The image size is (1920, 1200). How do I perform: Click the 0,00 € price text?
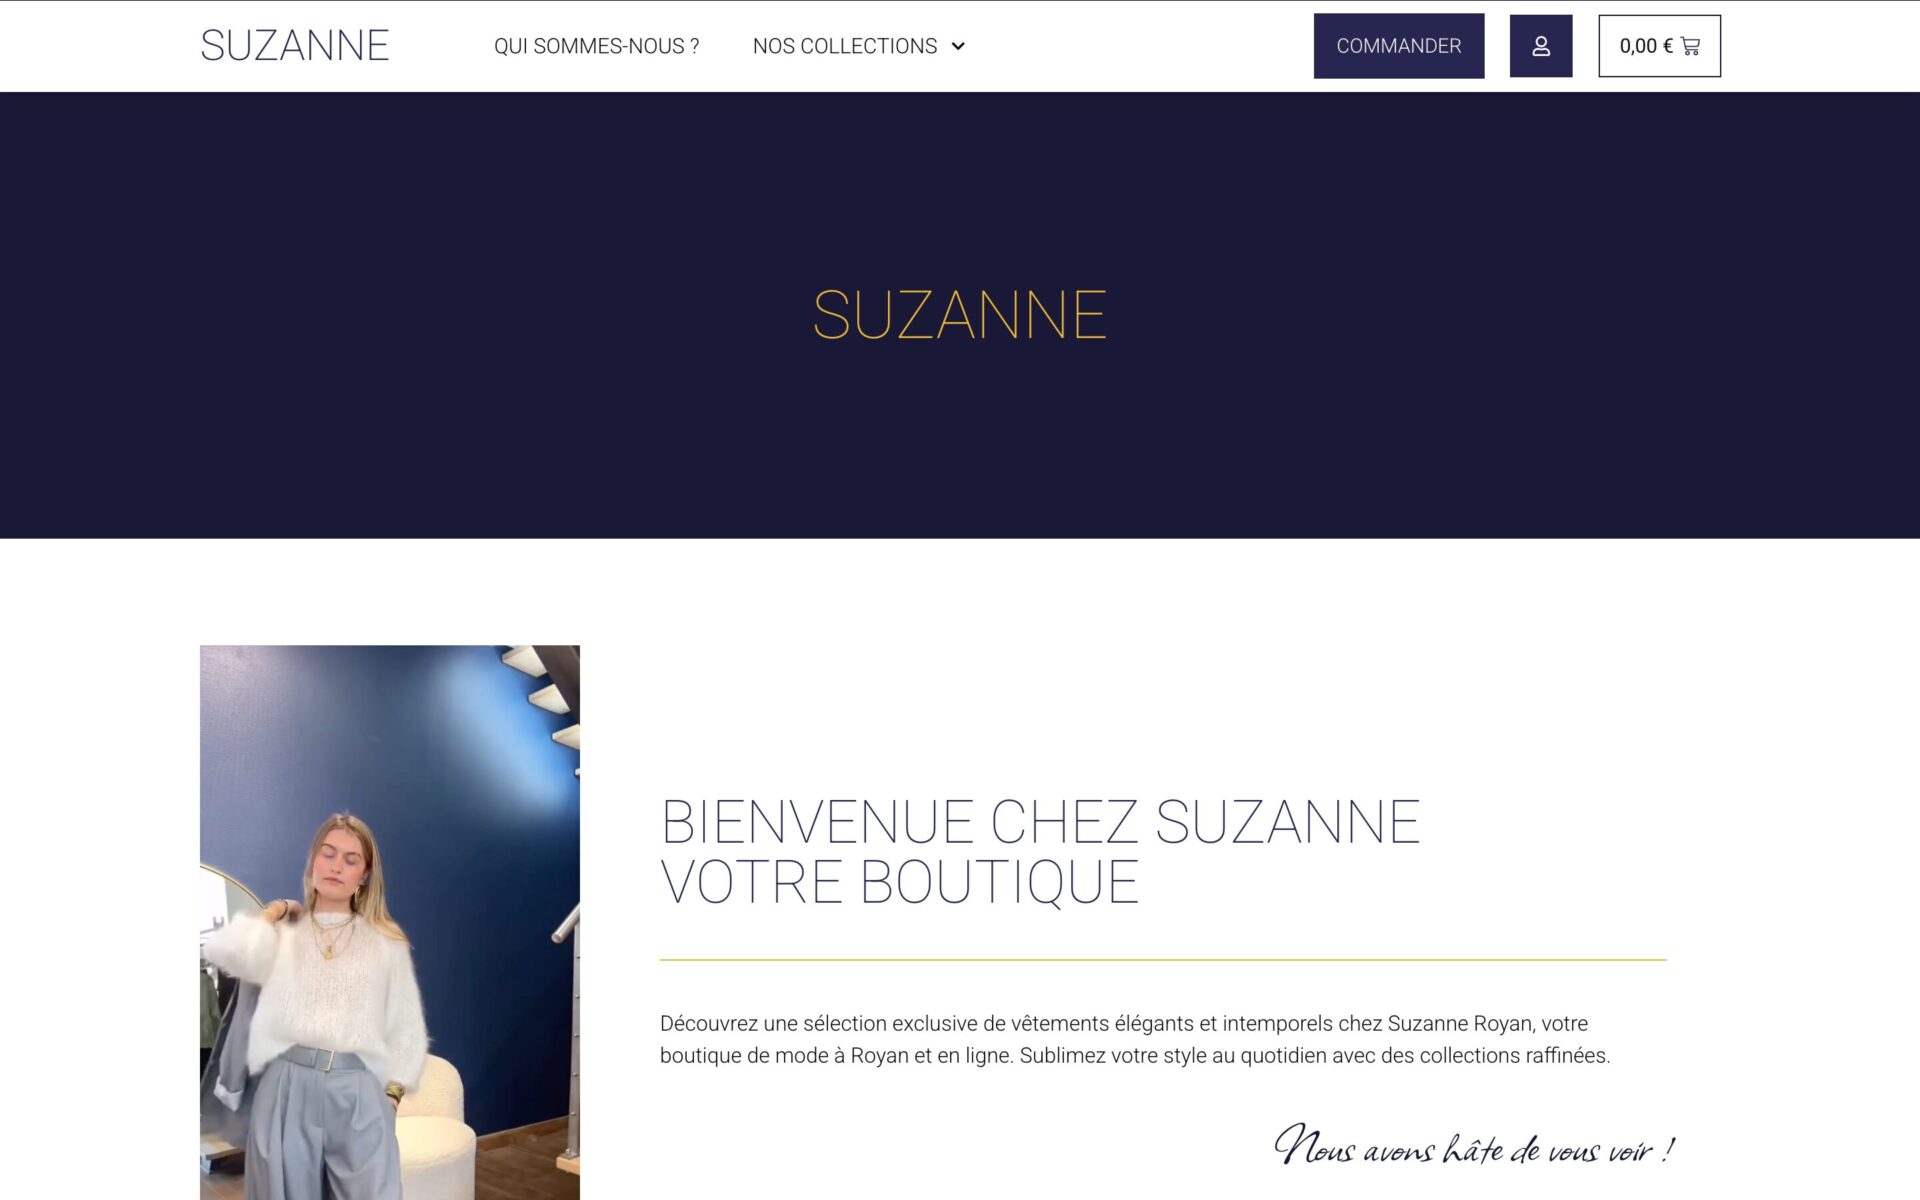[x=1645, y=46]
